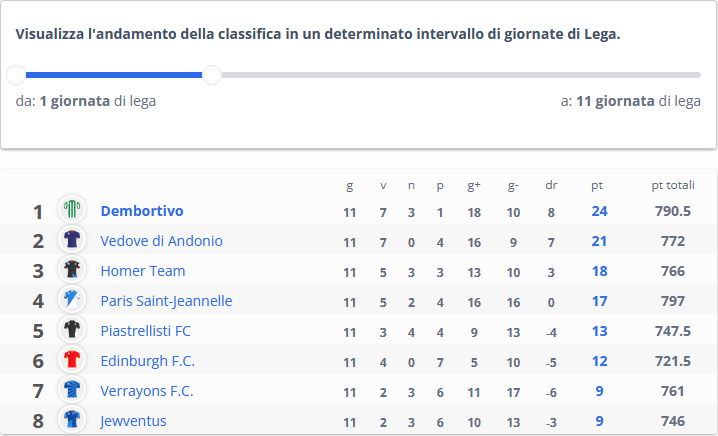Click Jewventus blue jersey icon
Image resolution: width=718 pixels, height=436 pixels.
pyautogui.click(x=72, y=419)
